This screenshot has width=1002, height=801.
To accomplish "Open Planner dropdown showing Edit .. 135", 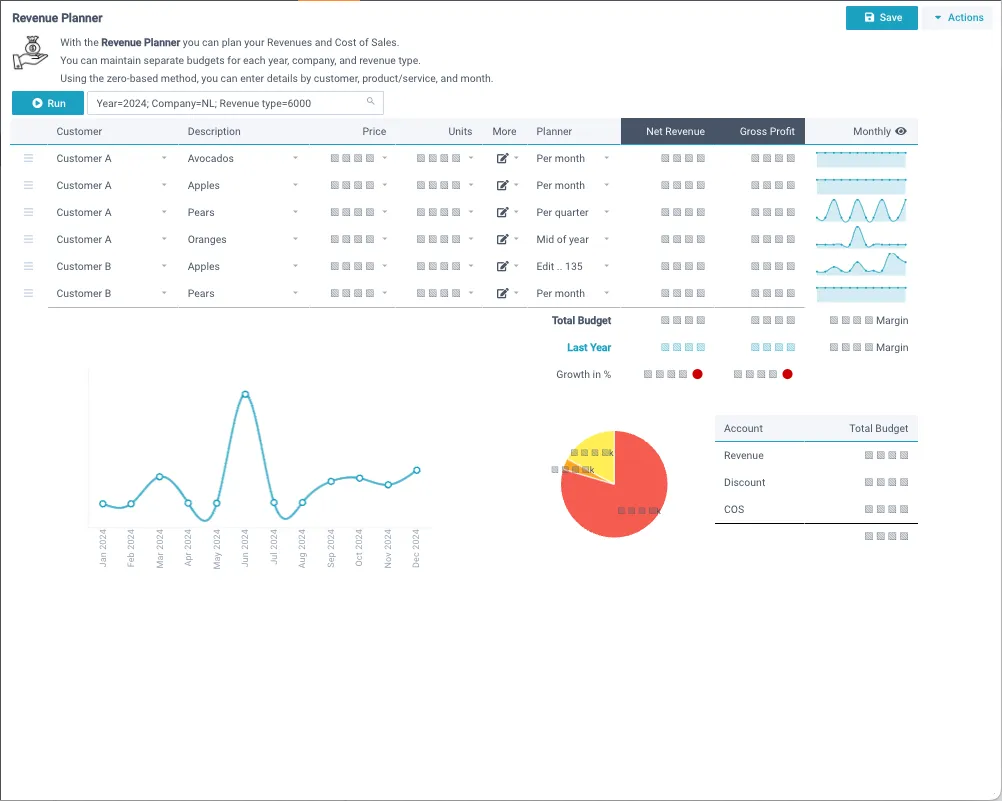I will pos(606,266).
